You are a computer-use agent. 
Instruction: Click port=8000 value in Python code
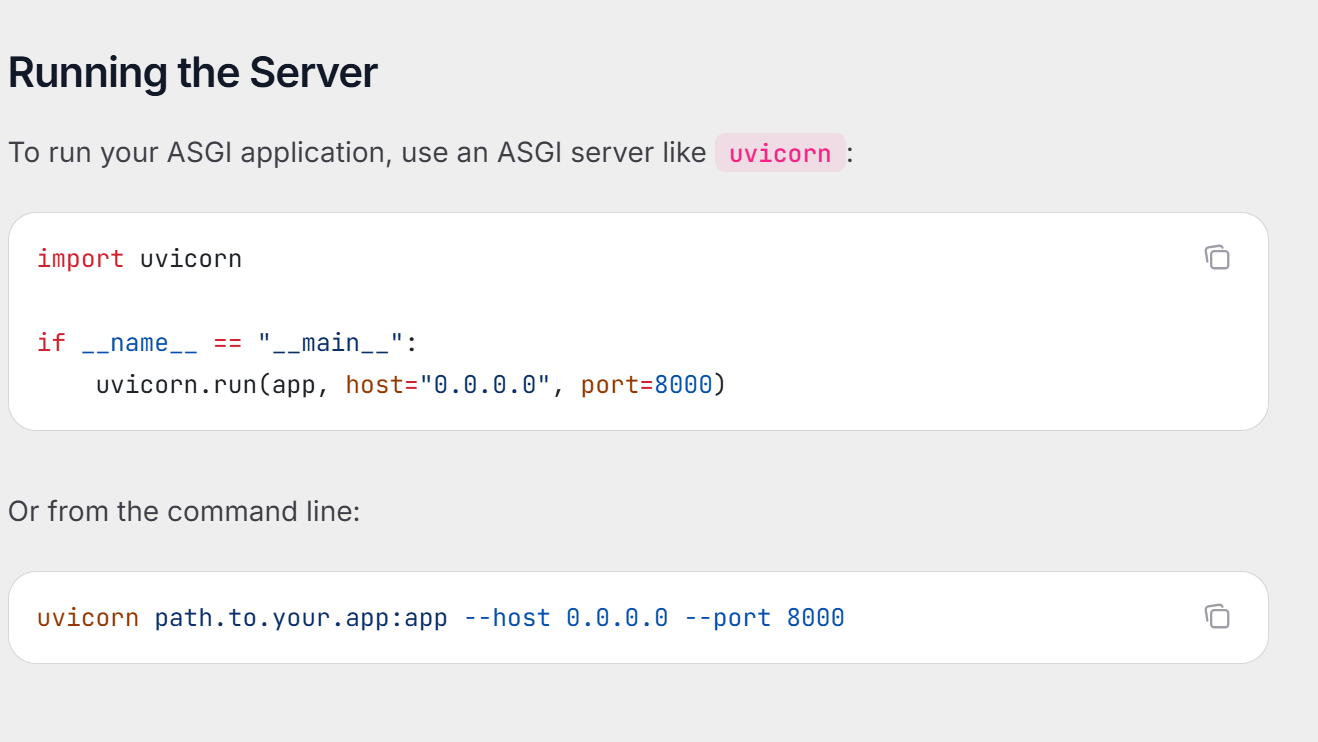[x=647, y=385]
